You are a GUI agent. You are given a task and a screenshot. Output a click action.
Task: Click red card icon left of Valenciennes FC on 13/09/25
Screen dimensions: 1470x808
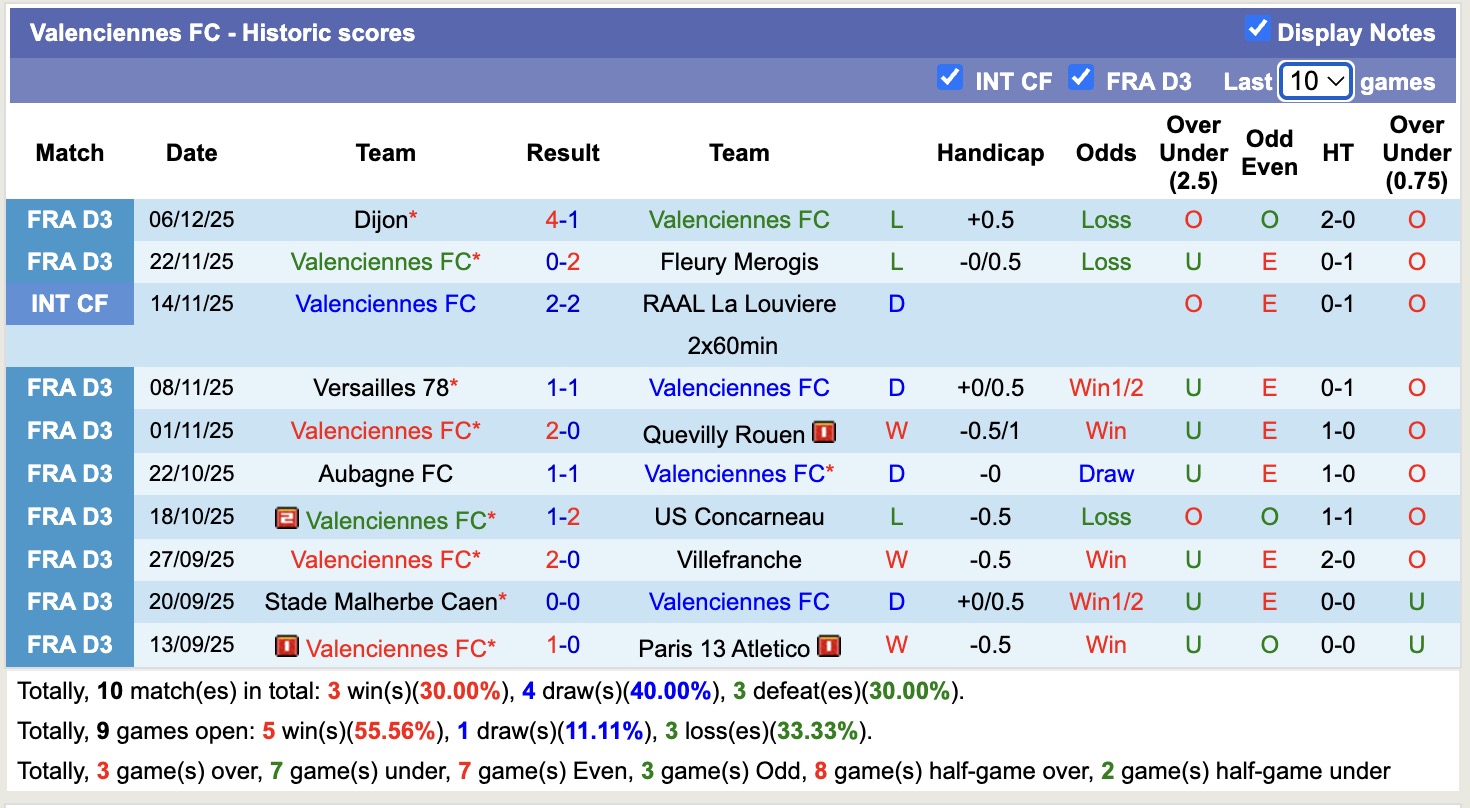point(287,646)
